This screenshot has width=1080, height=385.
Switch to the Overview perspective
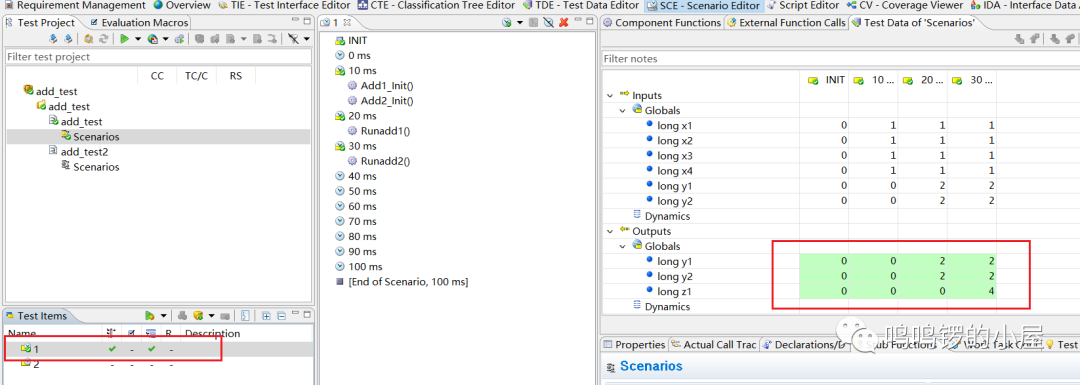pos(182,6)
